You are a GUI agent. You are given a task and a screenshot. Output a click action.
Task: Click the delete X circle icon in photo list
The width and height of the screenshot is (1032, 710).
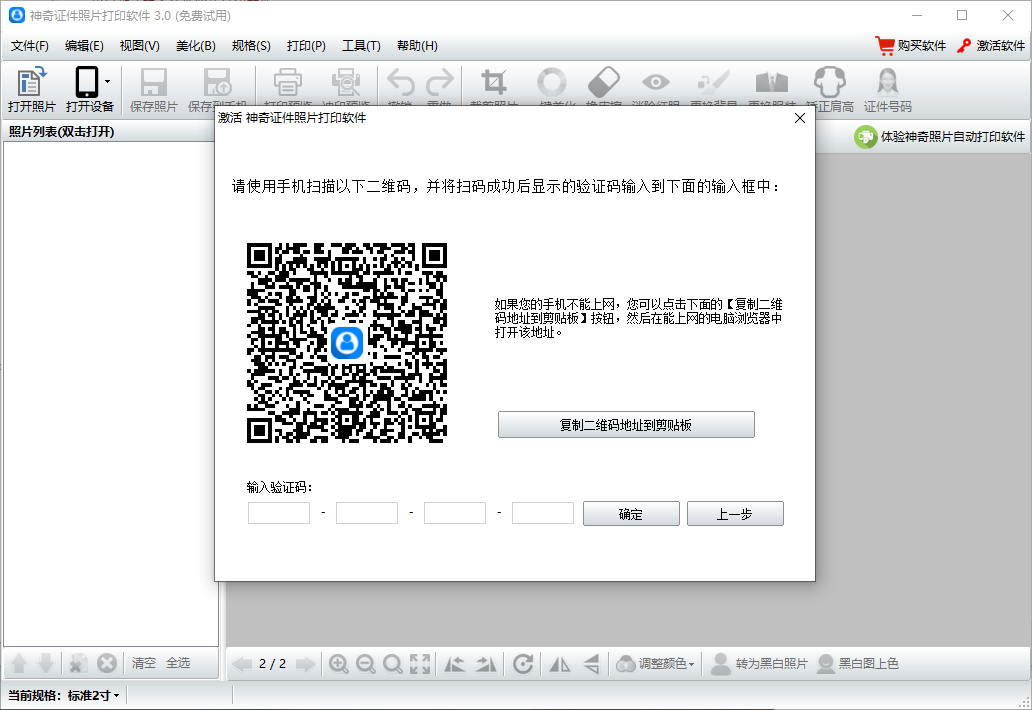coord(107,663)
